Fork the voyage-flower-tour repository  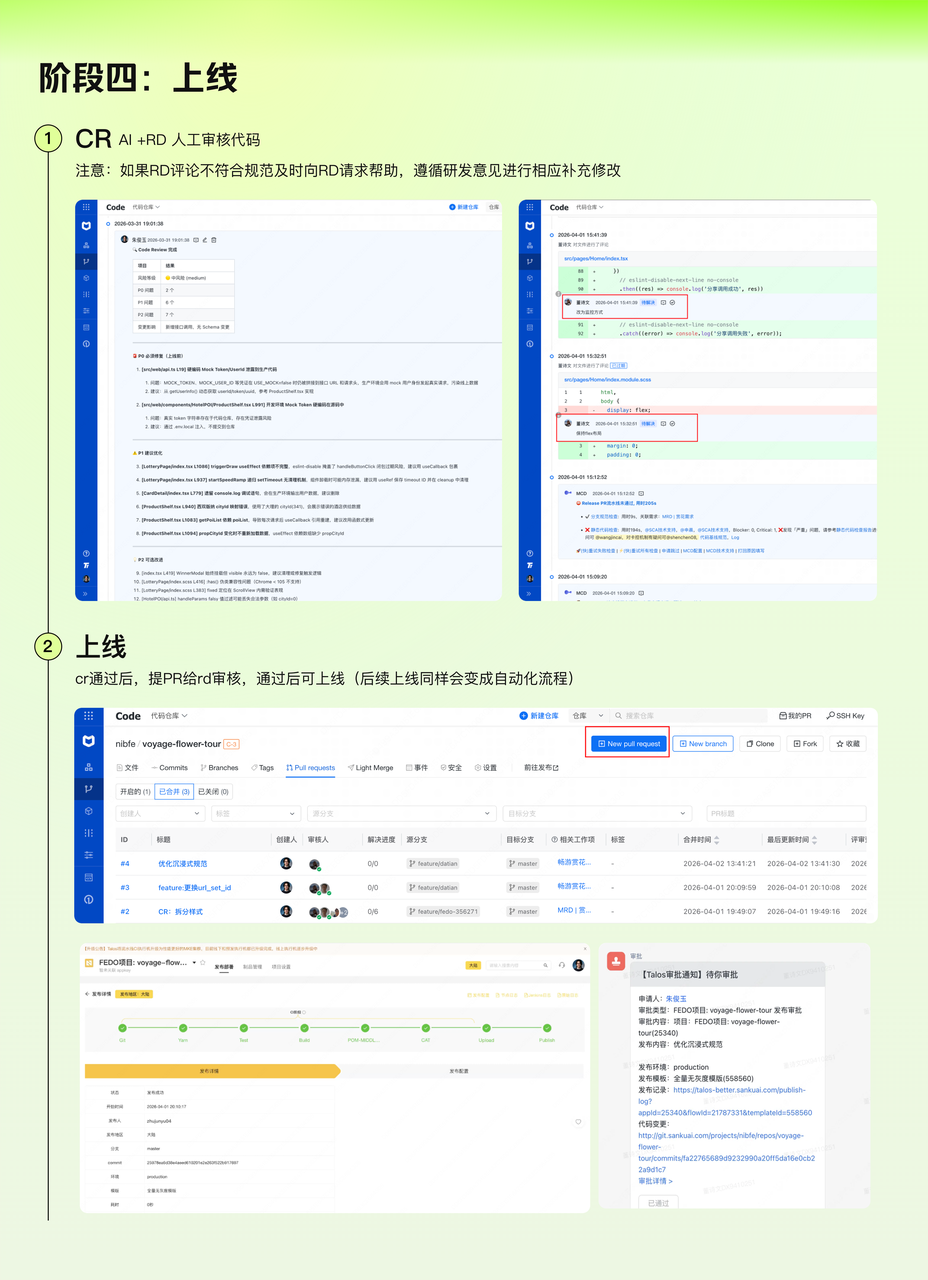tap(805, 744)
